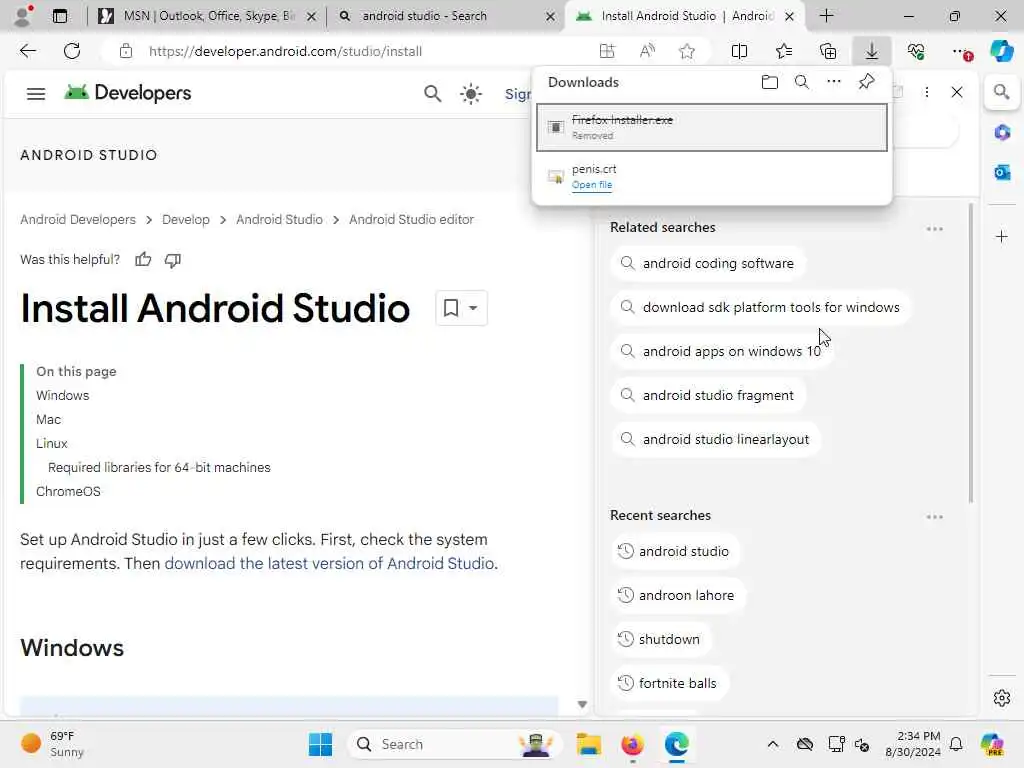
Task: Open the Outlook sidebar icon
Action: [x=1002, y=172]
